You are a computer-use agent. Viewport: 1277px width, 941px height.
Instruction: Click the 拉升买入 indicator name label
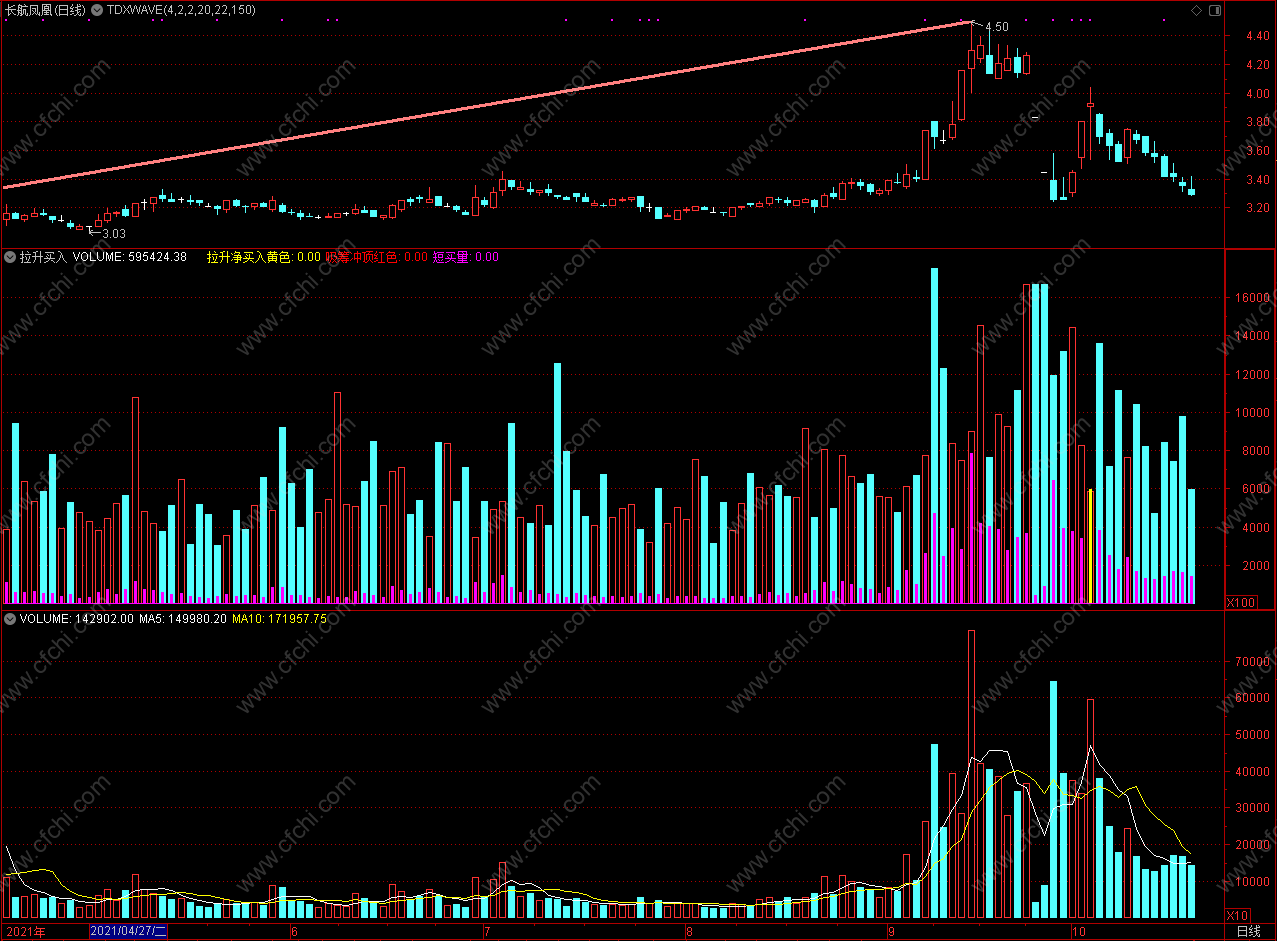click(43, 257)
